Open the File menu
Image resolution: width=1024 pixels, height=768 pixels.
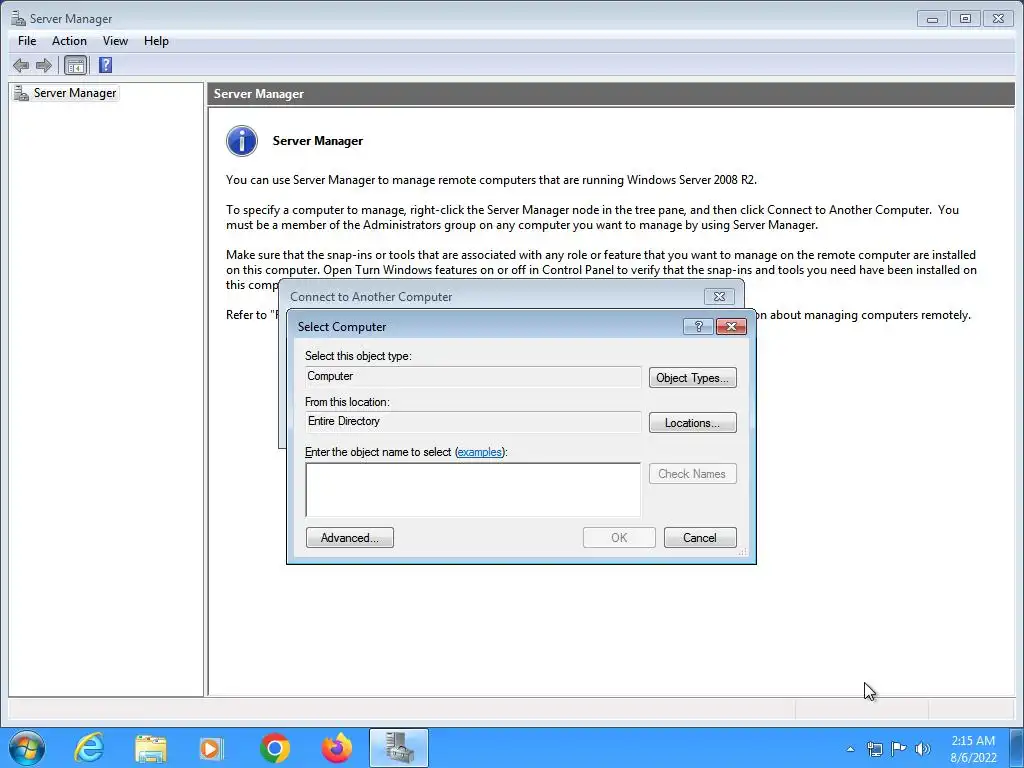pos(27,40)
